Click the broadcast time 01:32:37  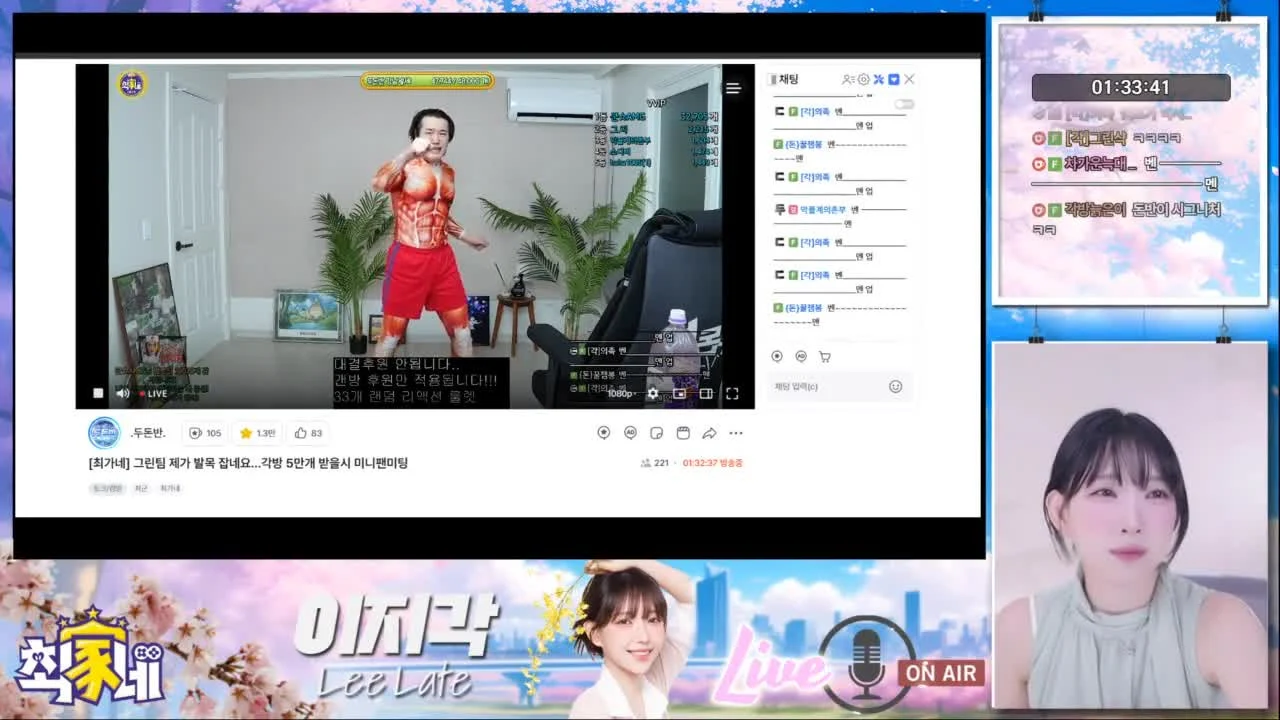pyautogui.click(x=712, y=463)
